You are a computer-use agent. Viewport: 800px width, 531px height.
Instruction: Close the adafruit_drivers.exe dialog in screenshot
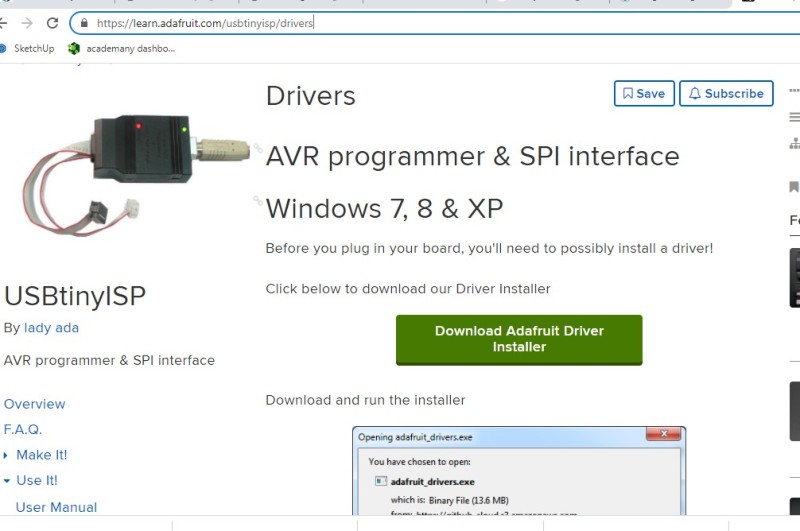(x=663, y=434)
